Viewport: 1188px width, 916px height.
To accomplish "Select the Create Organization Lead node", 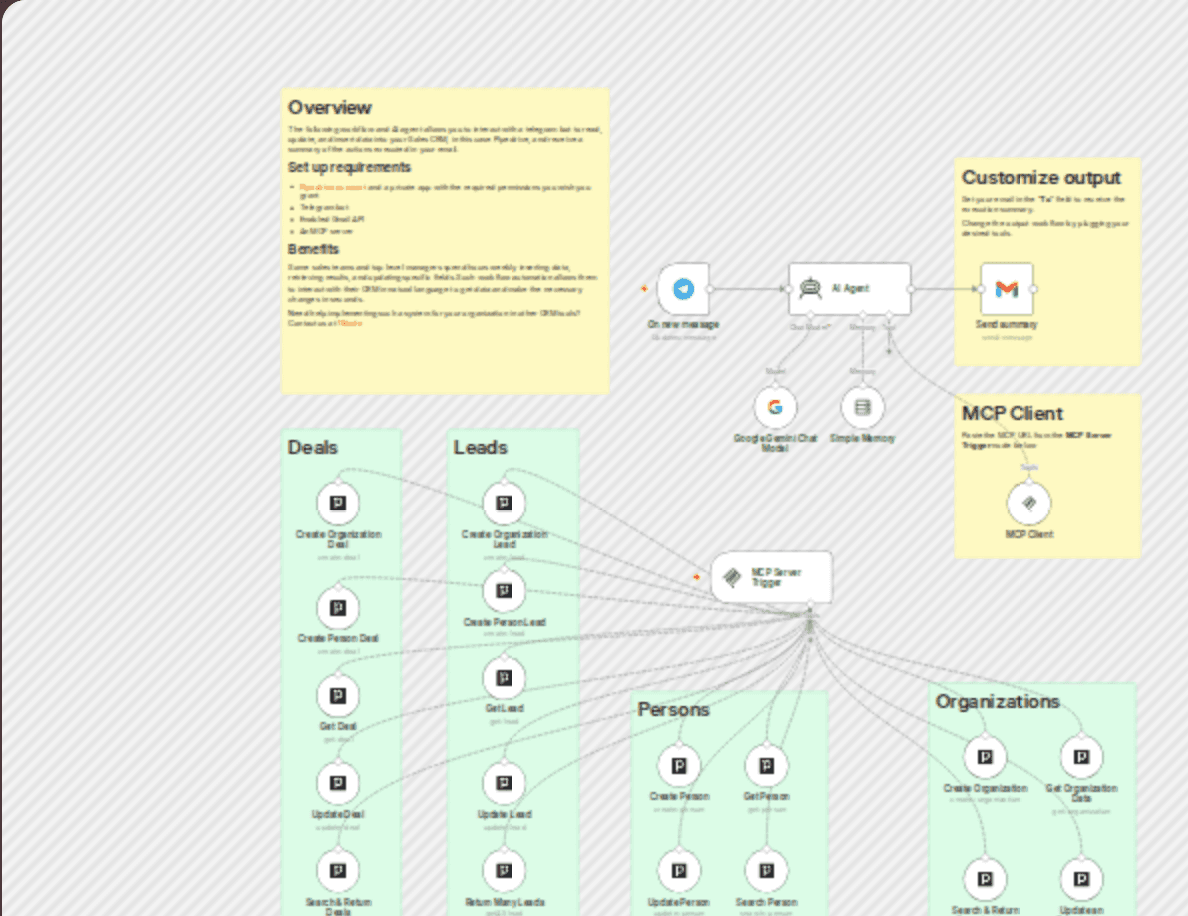I will (504, 503).
